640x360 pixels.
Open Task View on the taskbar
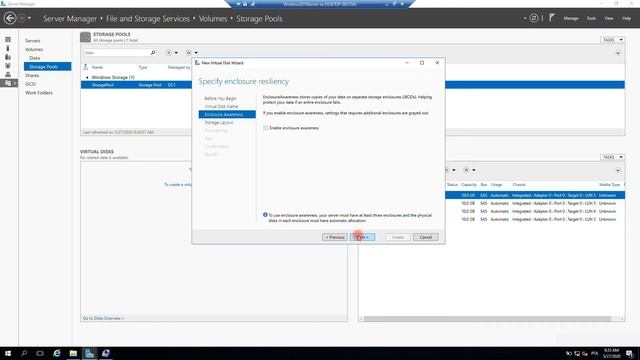coord(40,353)
